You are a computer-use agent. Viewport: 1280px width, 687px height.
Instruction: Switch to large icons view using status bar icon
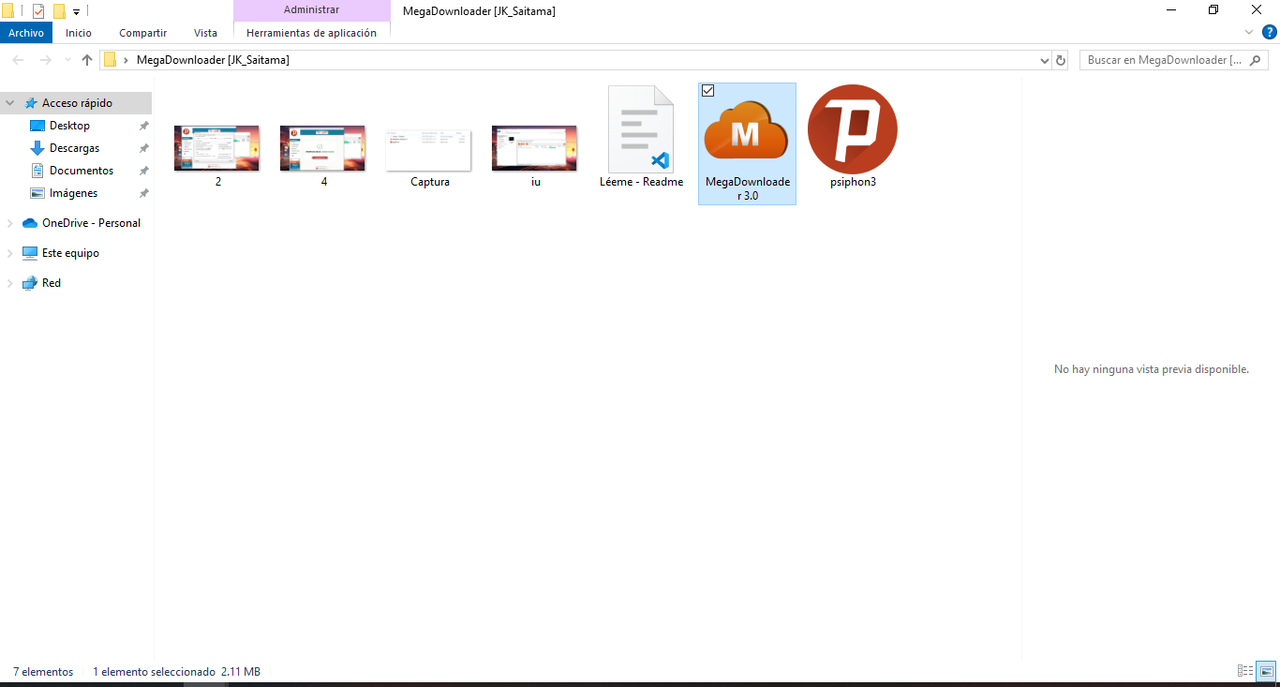pyautogui.click(x=1266, y=671)
